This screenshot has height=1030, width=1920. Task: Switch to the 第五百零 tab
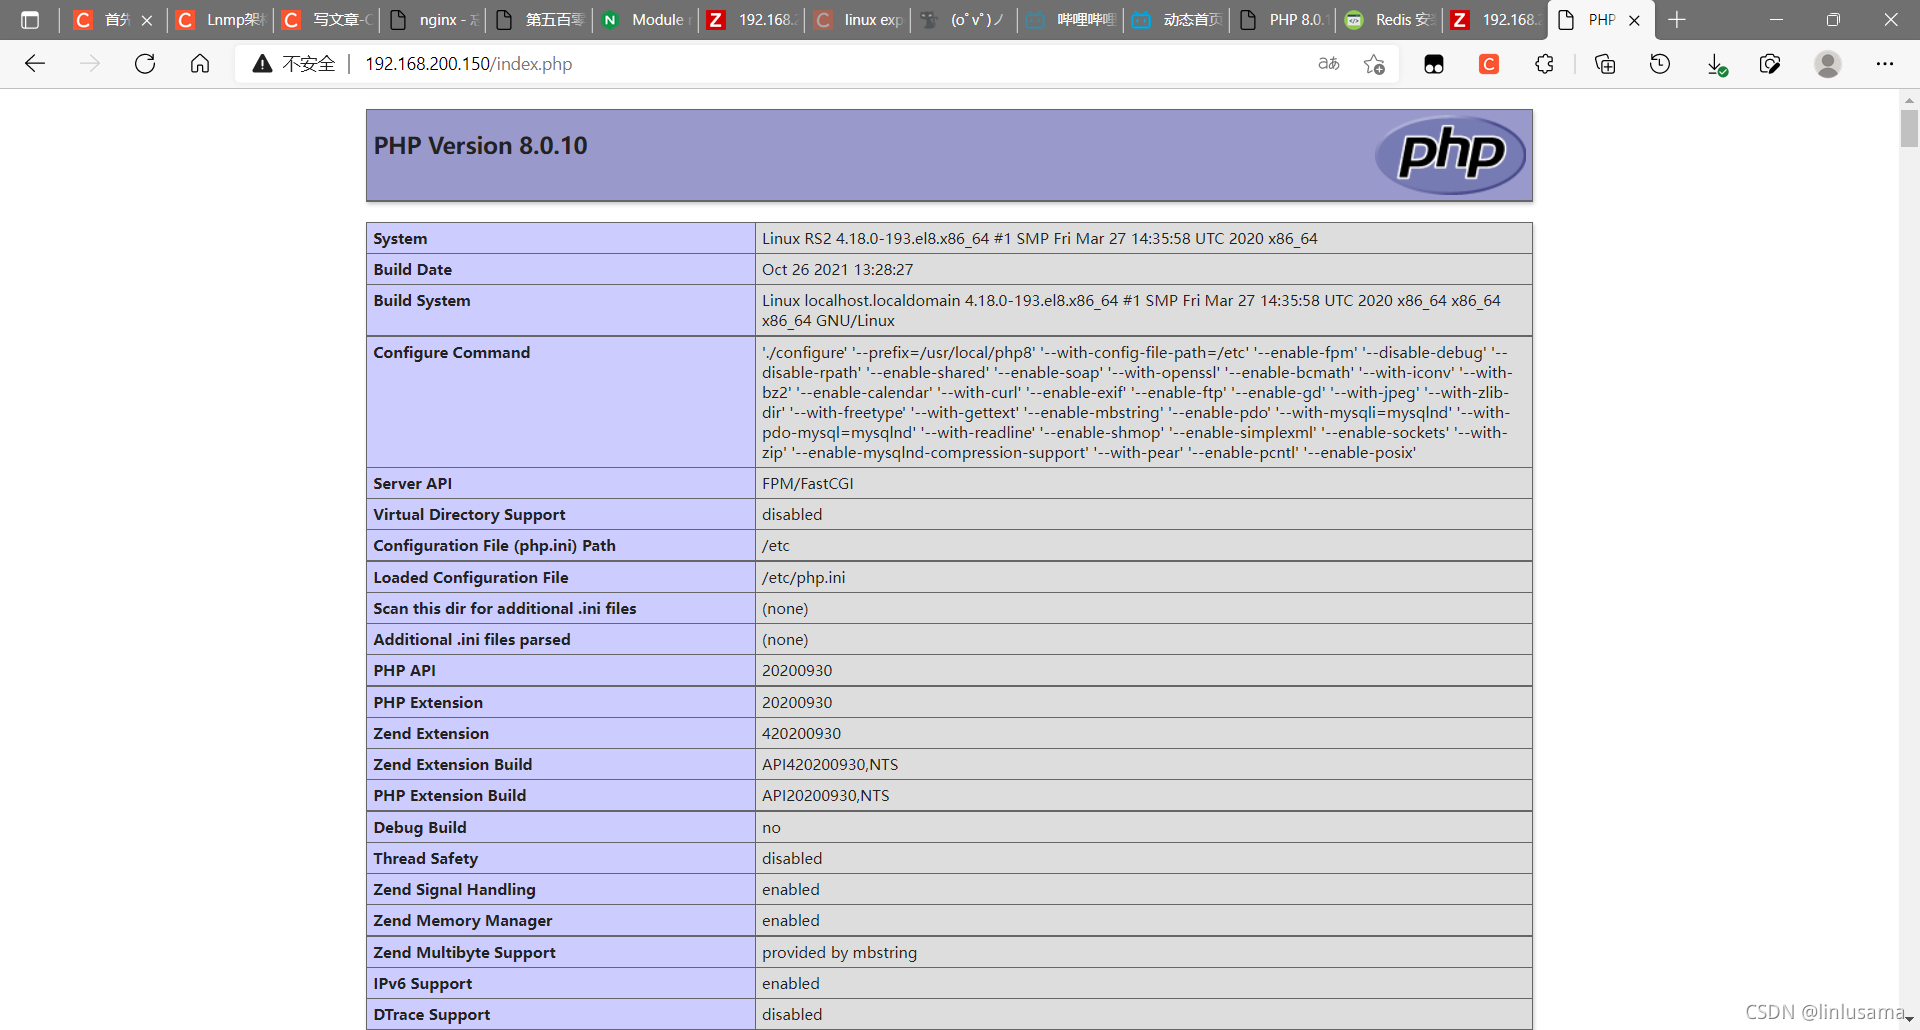pyautogui.click(x=539, y=20)
